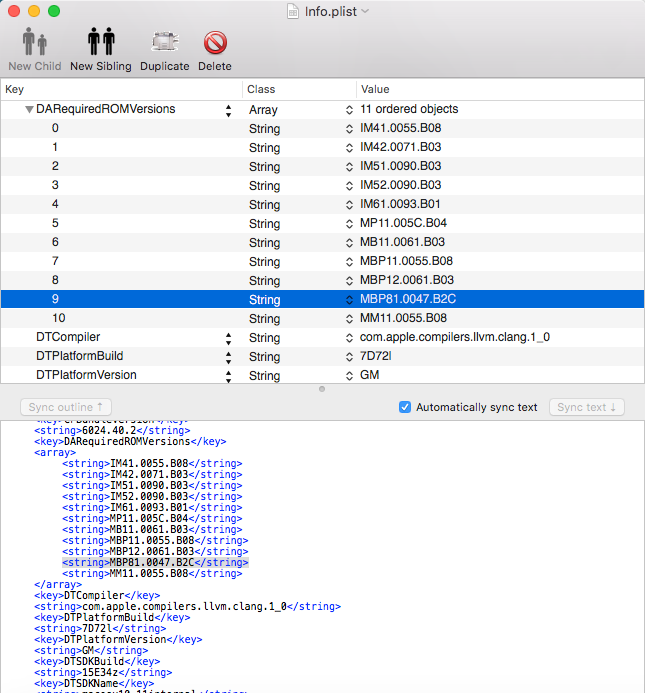Open class popup for DARequiredROMVersions Array
645x693 pixels.
coord(349,110)
